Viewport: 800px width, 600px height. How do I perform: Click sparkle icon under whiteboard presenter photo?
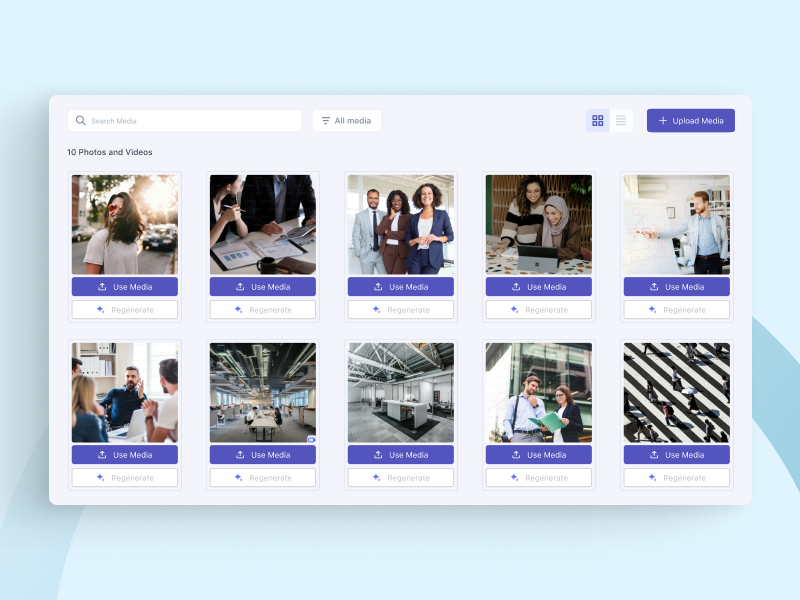(653, 310)
